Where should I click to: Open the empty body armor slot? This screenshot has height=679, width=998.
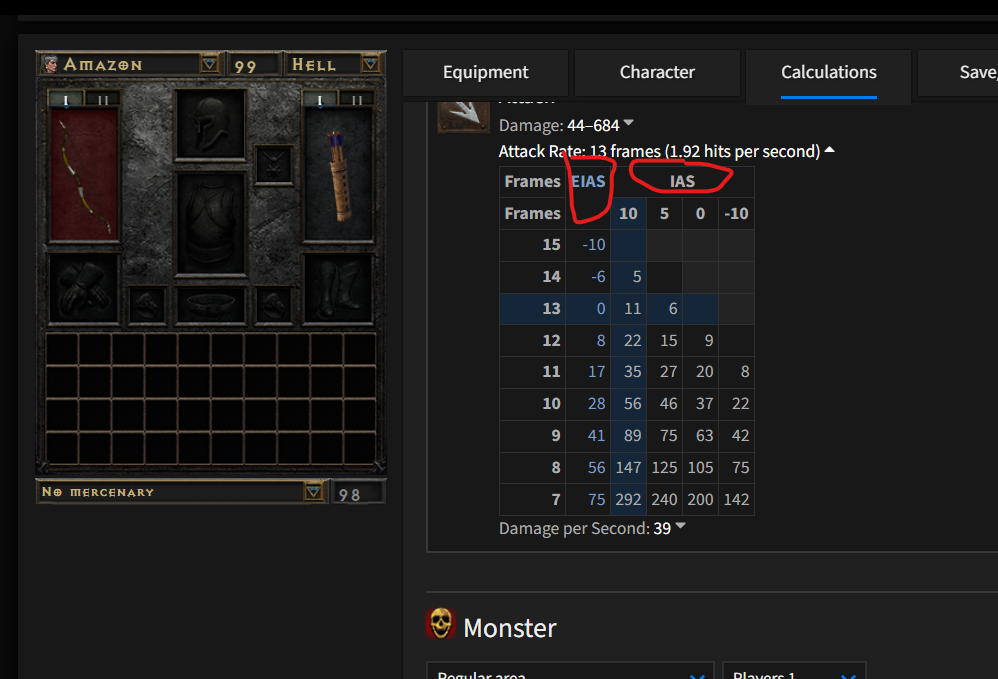(211, 223)
